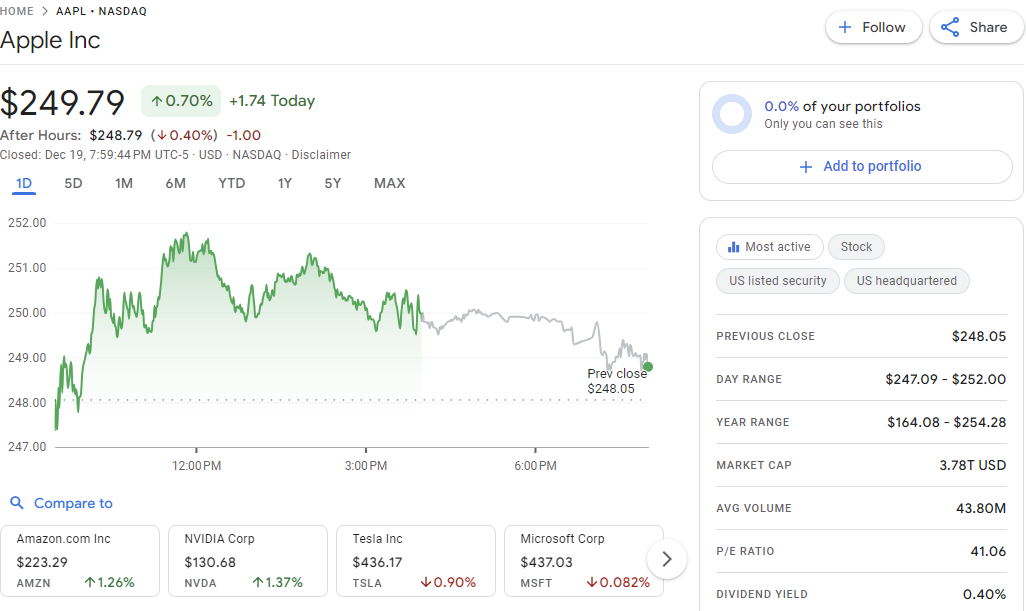Open the Microsoft Corp comparison card
The height and width of the screenshot is (611, 1026).
pos(584,561)
